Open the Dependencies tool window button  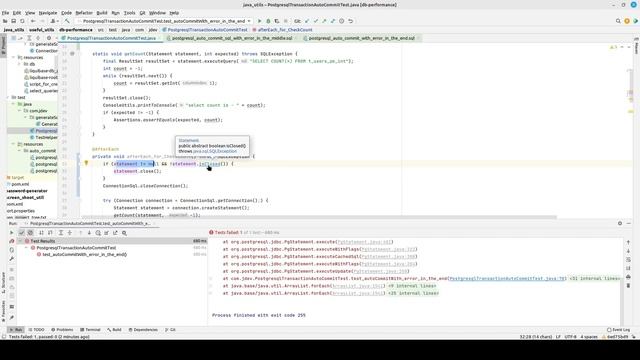(143, 329)
